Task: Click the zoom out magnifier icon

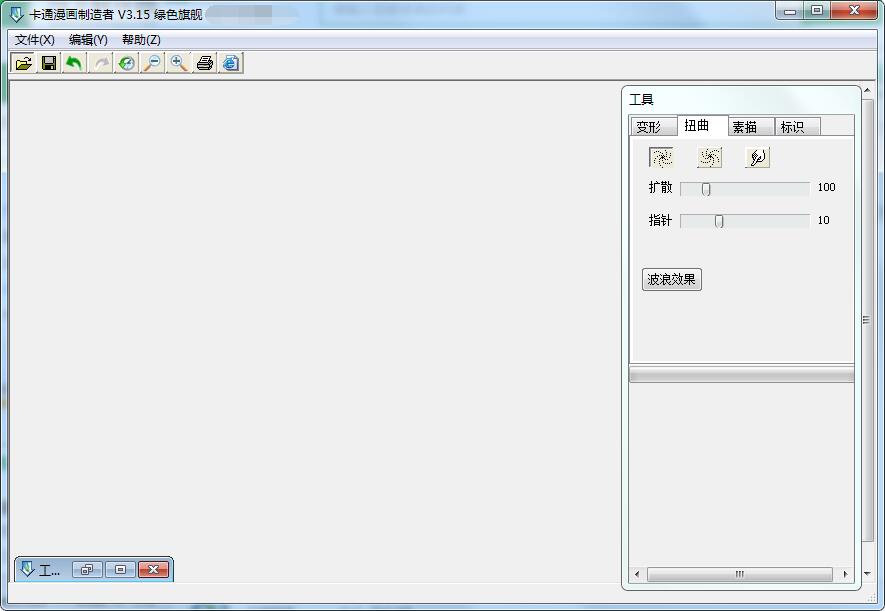Action: coord(152,63)
